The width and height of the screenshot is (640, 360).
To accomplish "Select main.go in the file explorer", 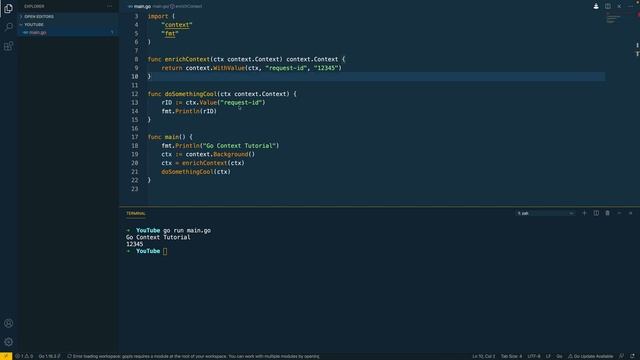I will 68,32.
